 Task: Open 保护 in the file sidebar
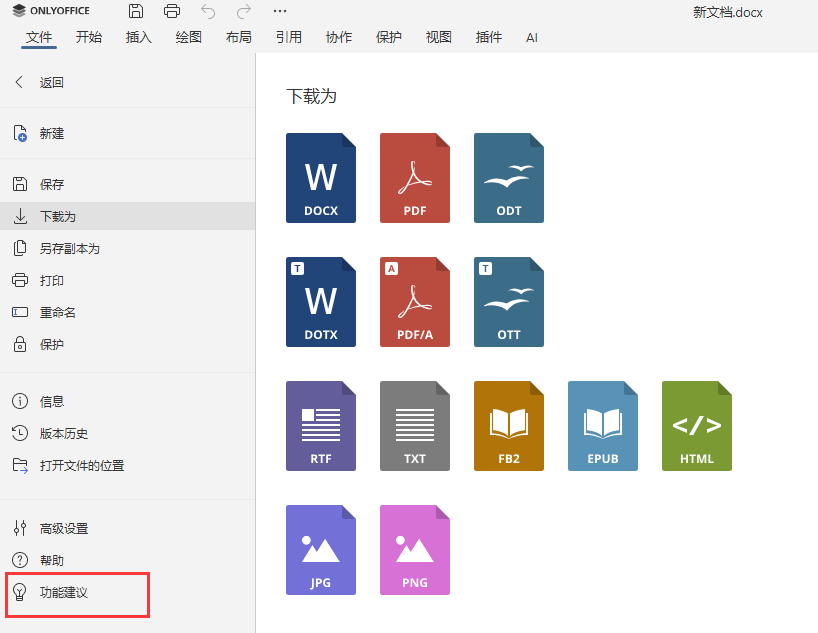pos(127,344)
